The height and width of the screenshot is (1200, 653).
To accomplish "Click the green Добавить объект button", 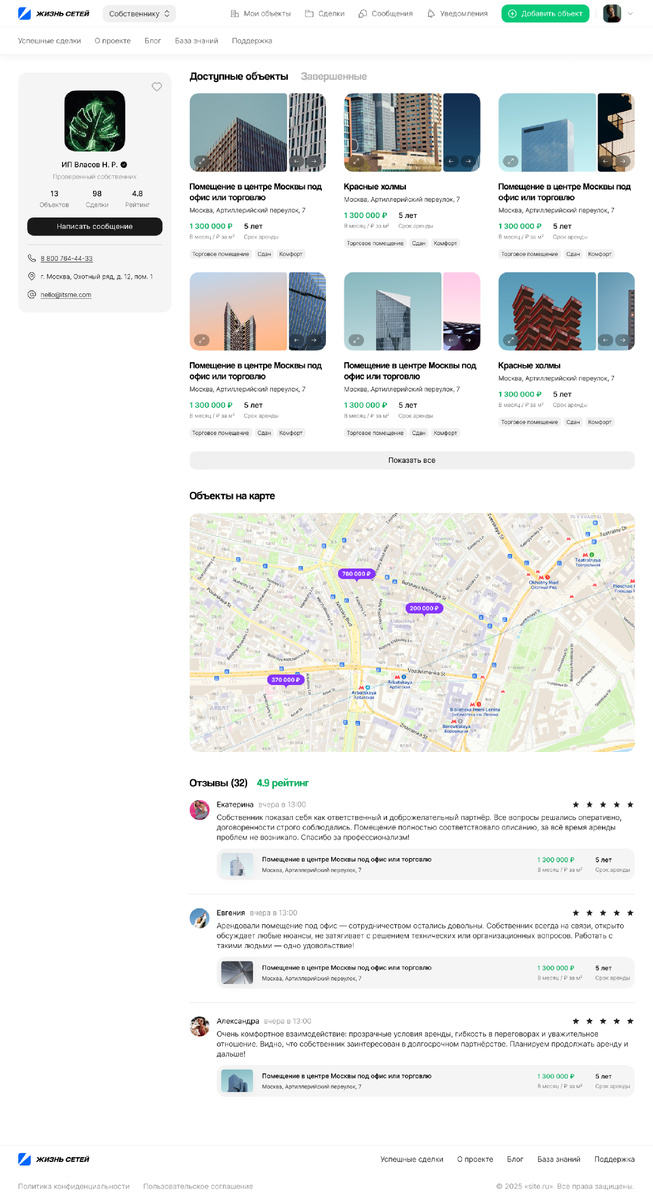I will click(545, 14).
